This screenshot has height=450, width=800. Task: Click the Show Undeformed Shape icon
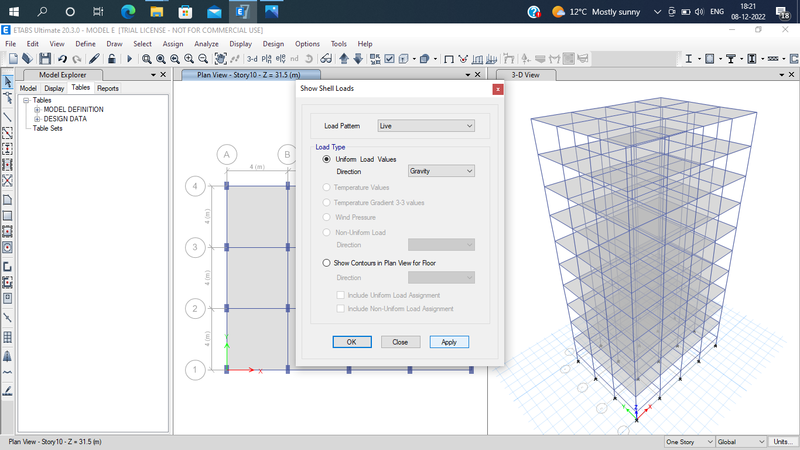click(448, 59)
